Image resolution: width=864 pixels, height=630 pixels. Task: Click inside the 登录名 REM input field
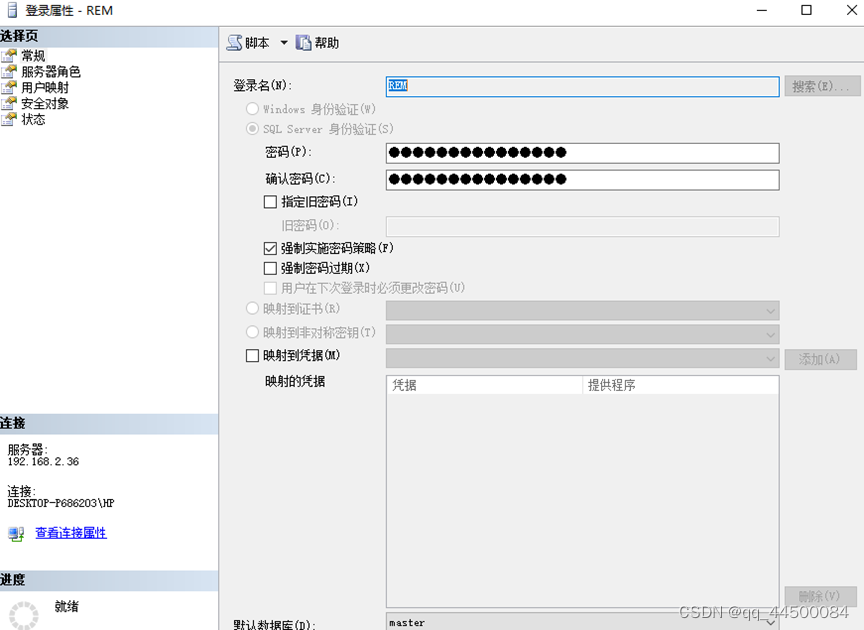point(580,87)
